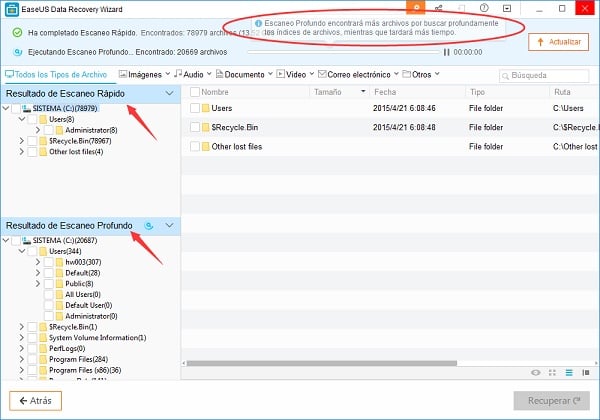Expand the Program Files (x86)(36) node
The image size is (600, 420).
[x=22, y=370]
